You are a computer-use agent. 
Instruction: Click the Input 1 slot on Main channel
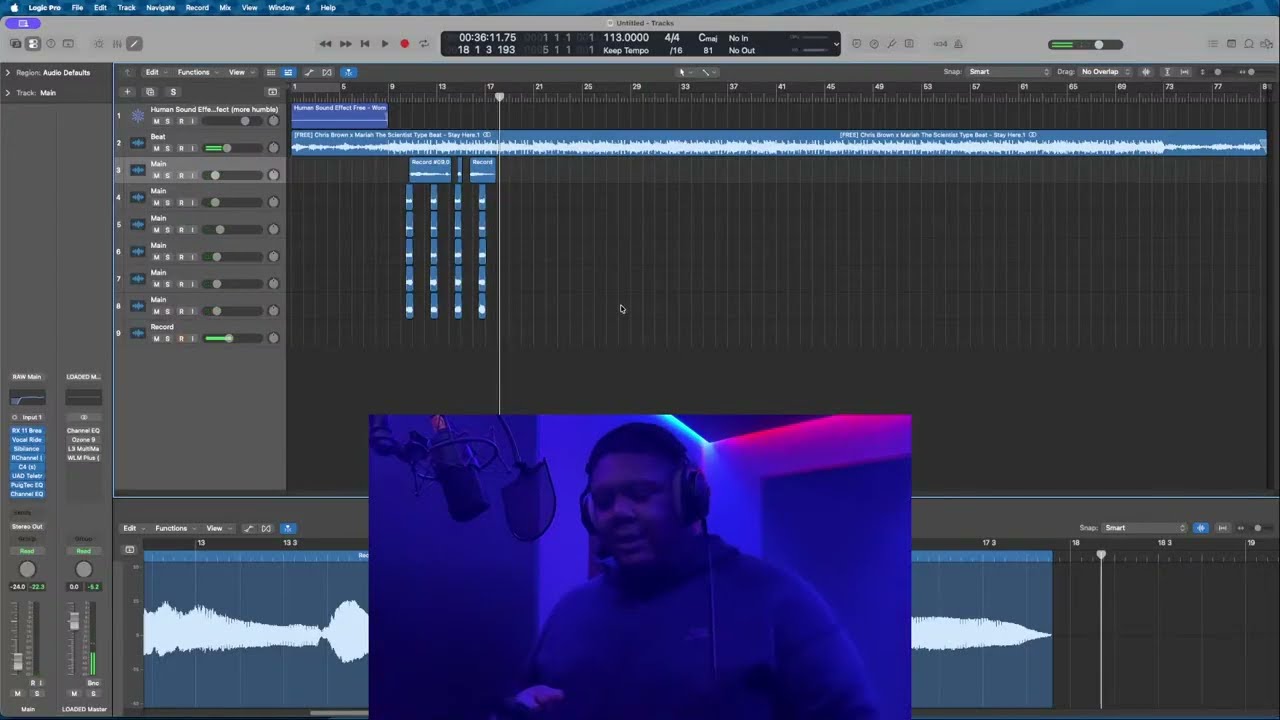click(31, 417)
